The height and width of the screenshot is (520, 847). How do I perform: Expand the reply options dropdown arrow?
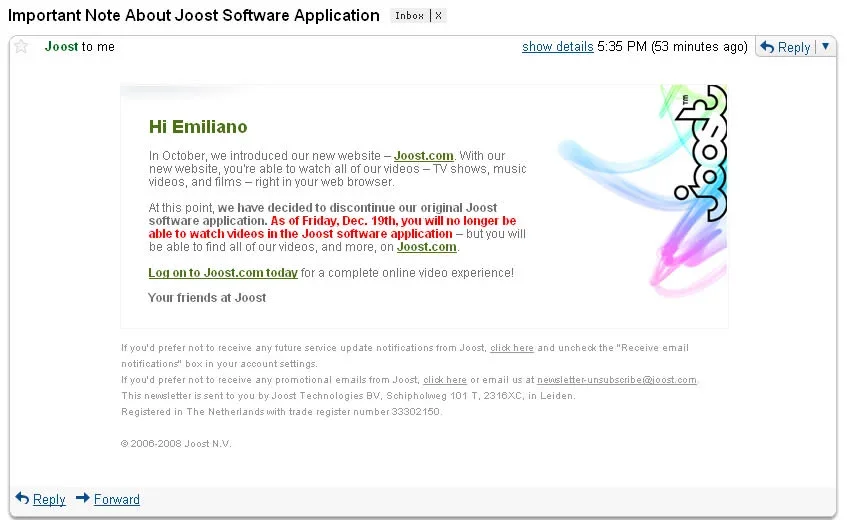[x=825, y=46]
